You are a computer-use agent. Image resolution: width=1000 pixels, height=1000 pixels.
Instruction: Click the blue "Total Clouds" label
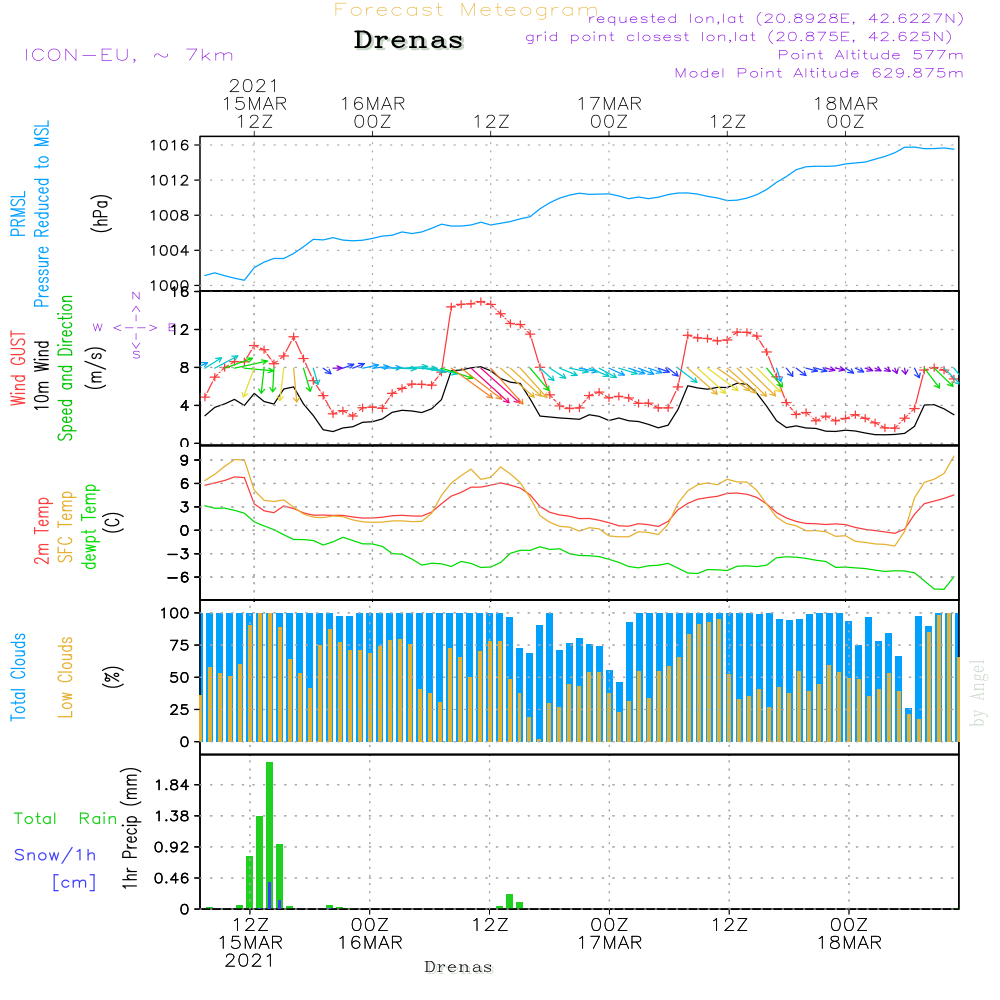click(18, 677)
